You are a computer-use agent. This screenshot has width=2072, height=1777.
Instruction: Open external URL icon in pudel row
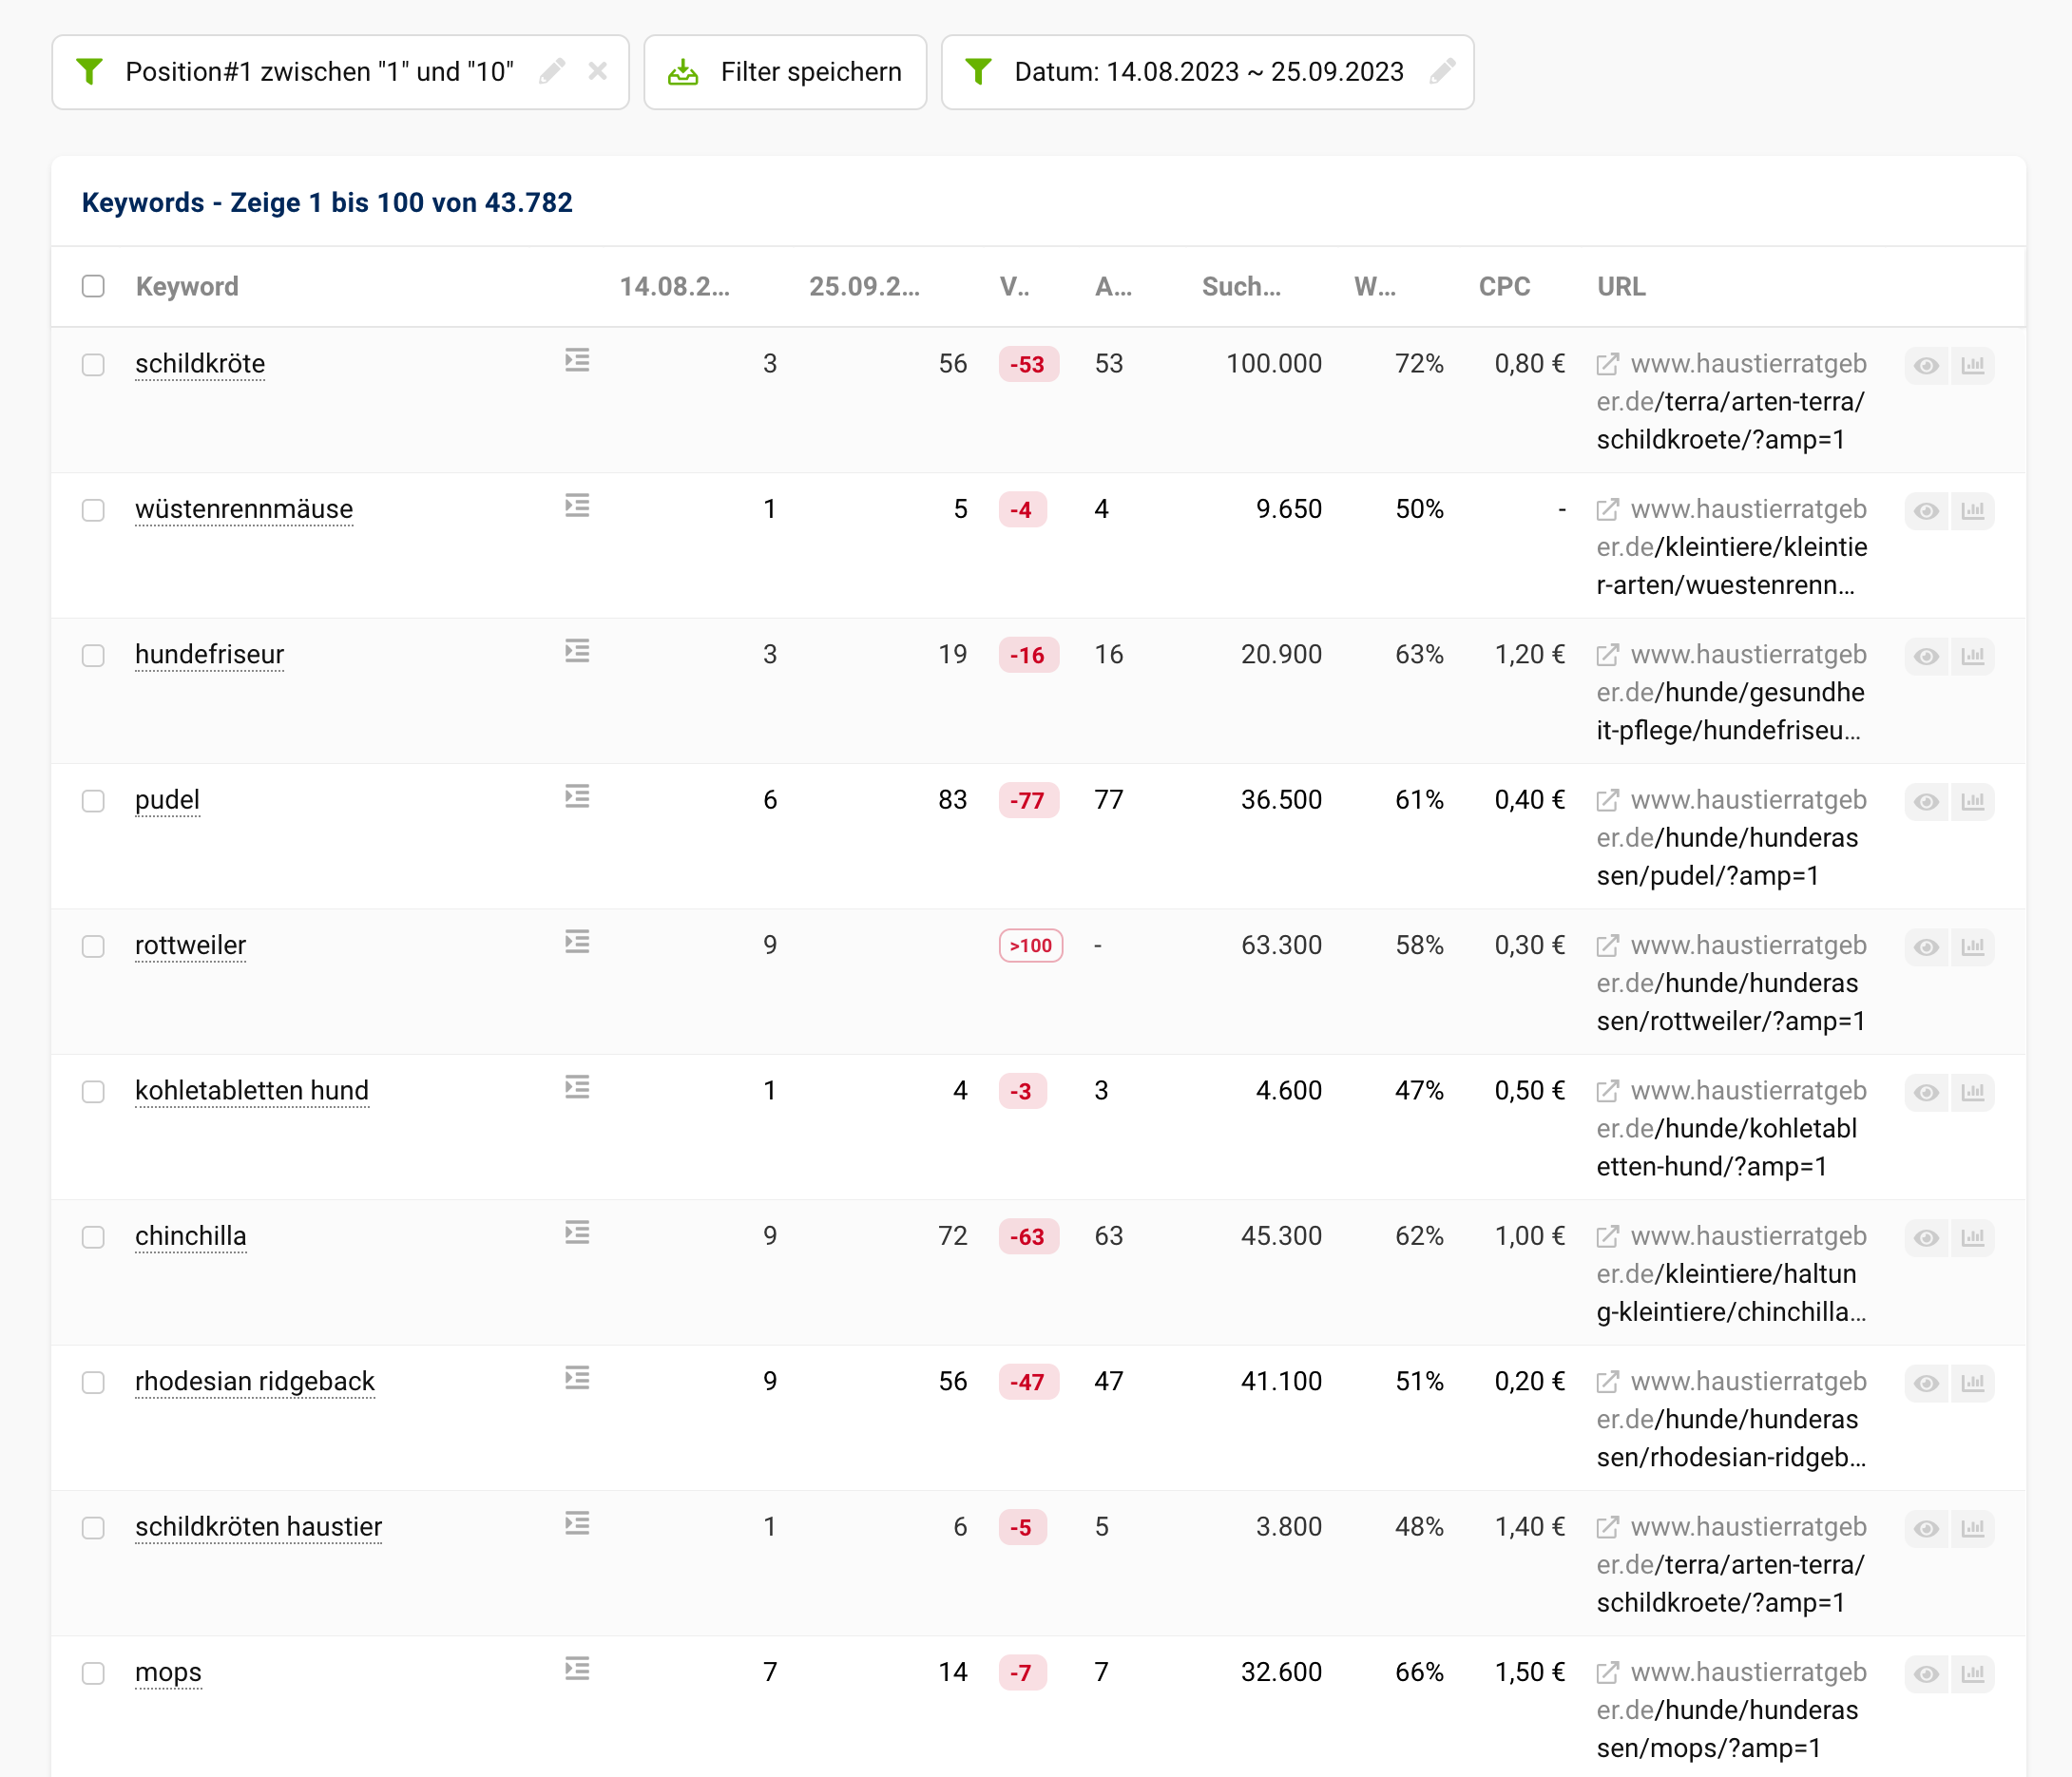(x=1608, y=800)
